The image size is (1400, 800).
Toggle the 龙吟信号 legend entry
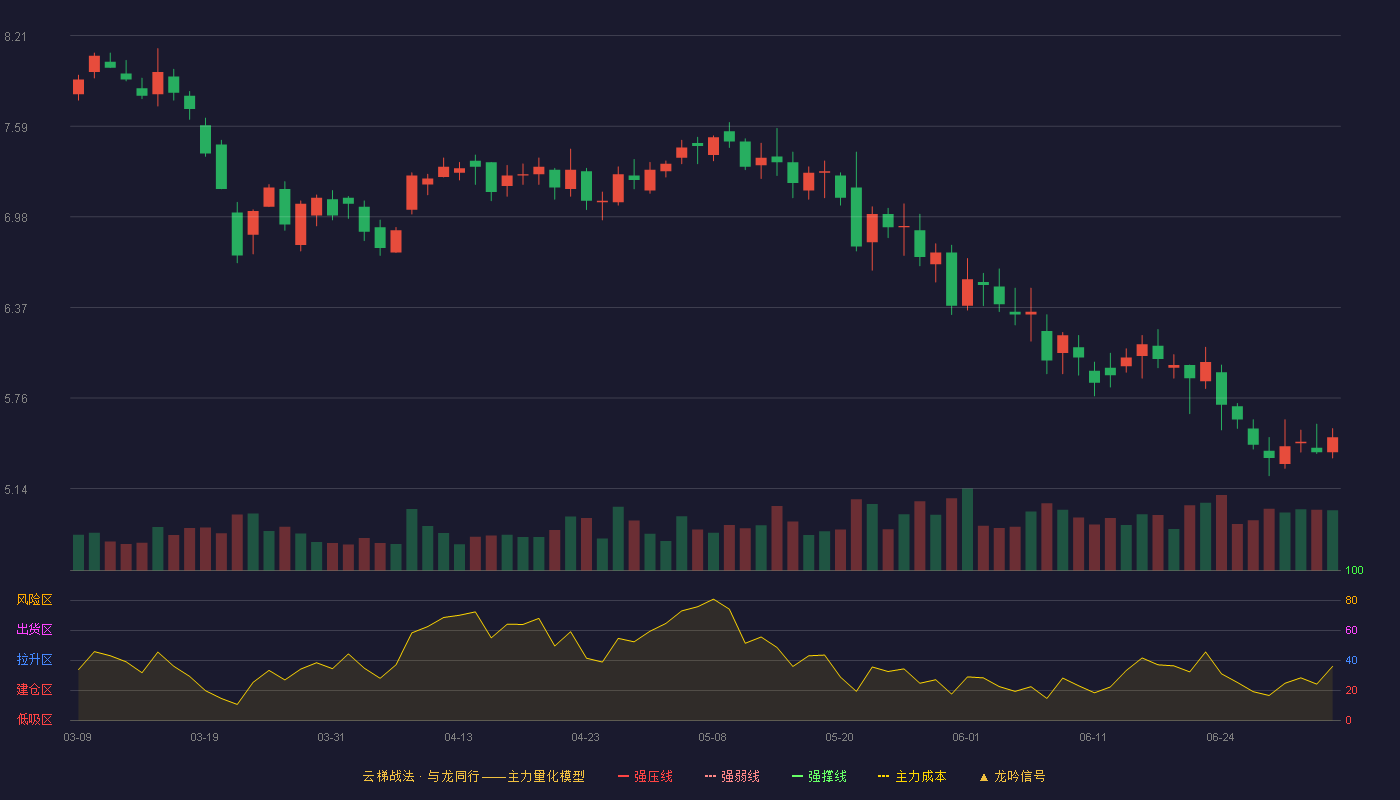tap(1011, 776)
